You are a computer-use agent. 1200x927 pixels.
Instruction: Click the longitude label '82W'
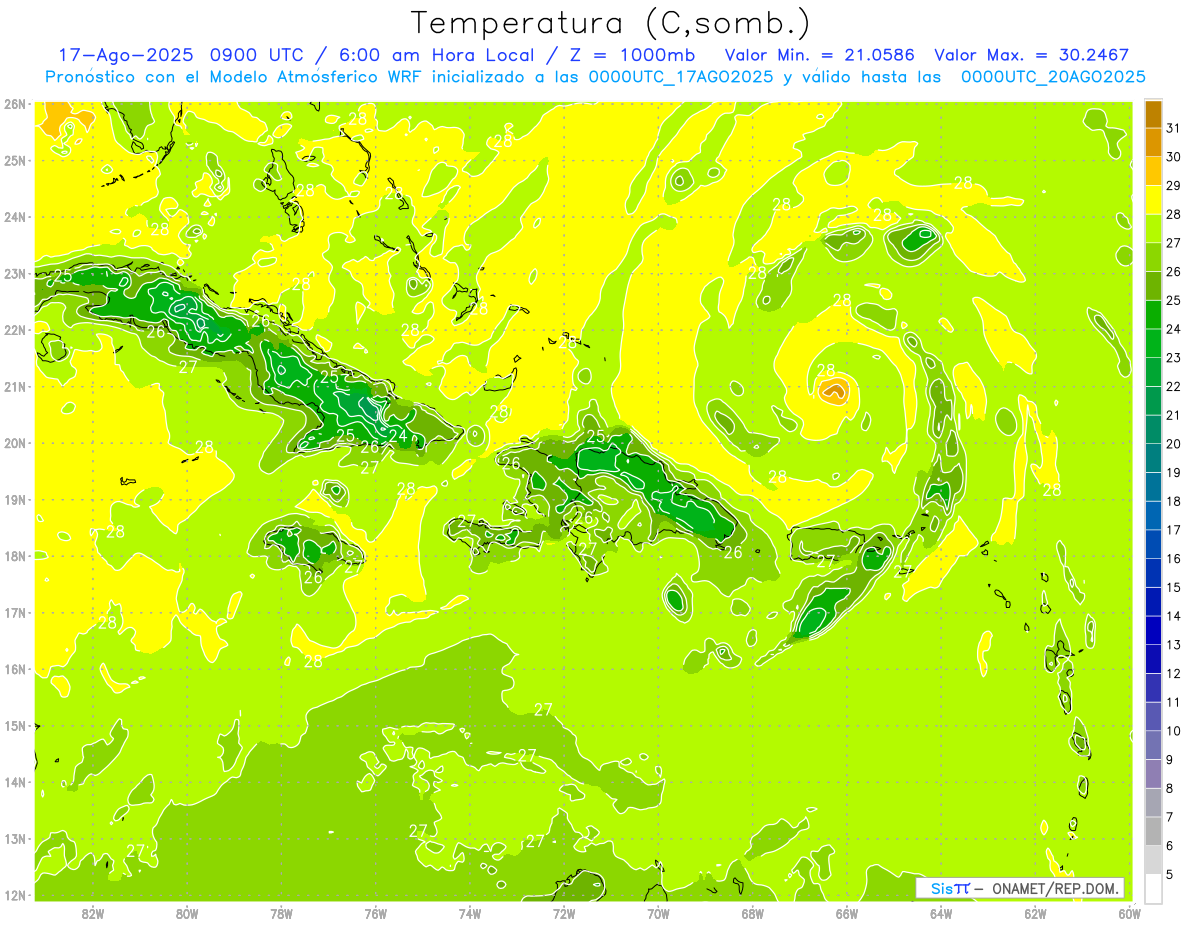coord(93,913)
